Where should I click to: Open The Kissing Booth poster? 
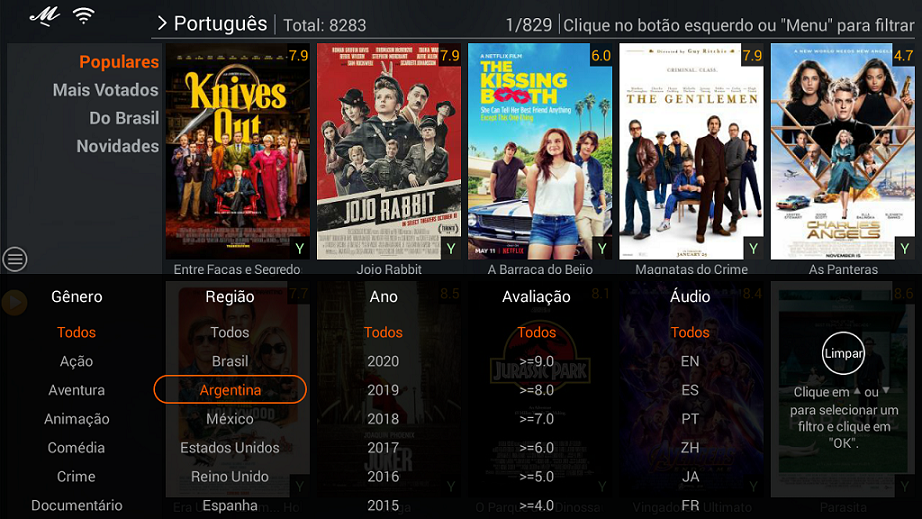tap(540, 151)
